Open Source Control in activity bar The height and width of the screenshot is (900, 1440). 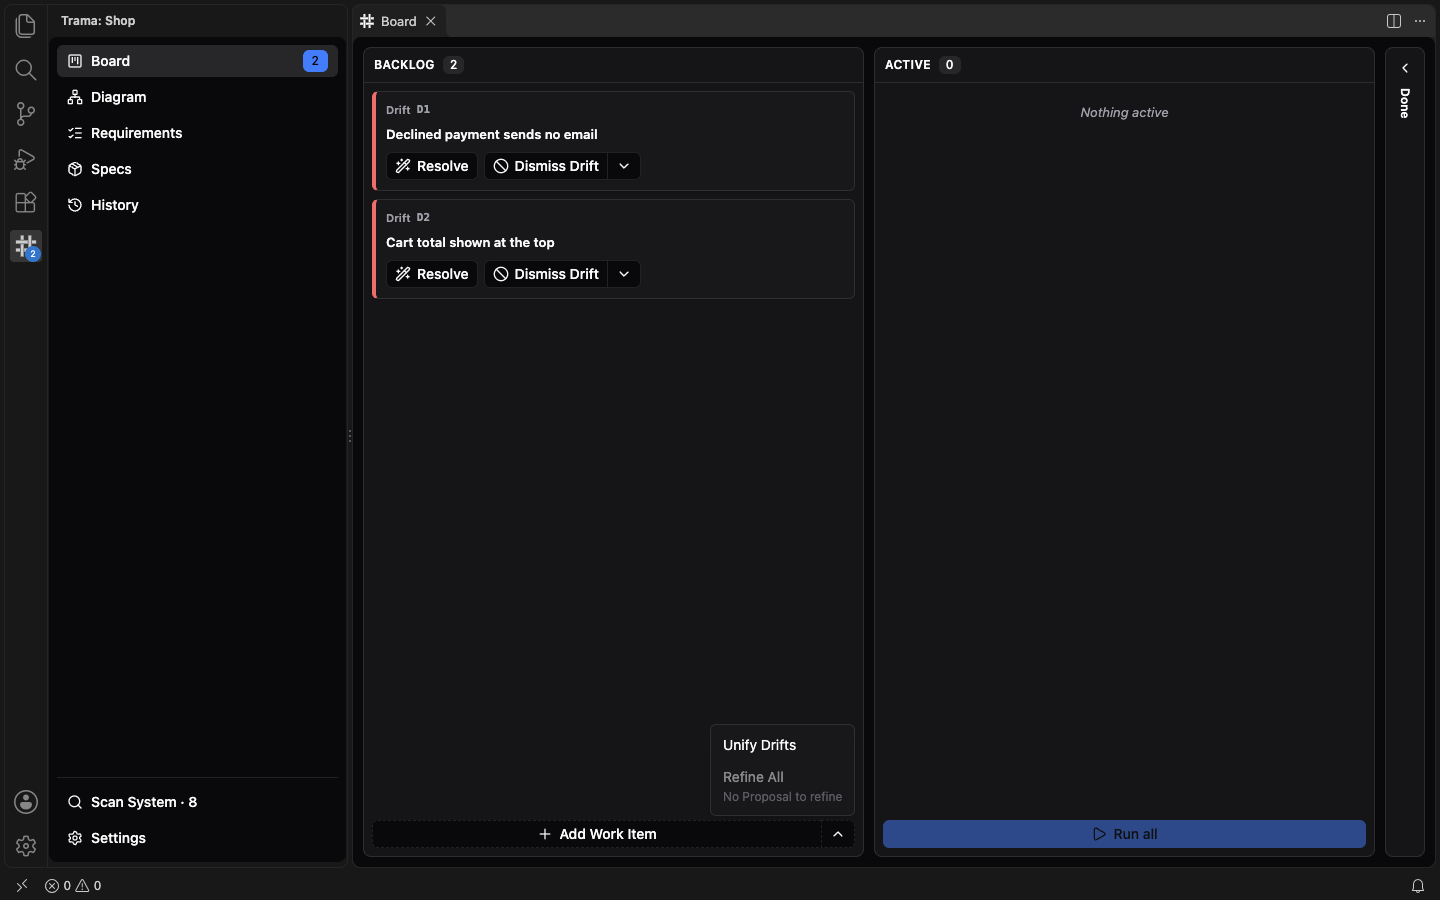pos(26,114)
